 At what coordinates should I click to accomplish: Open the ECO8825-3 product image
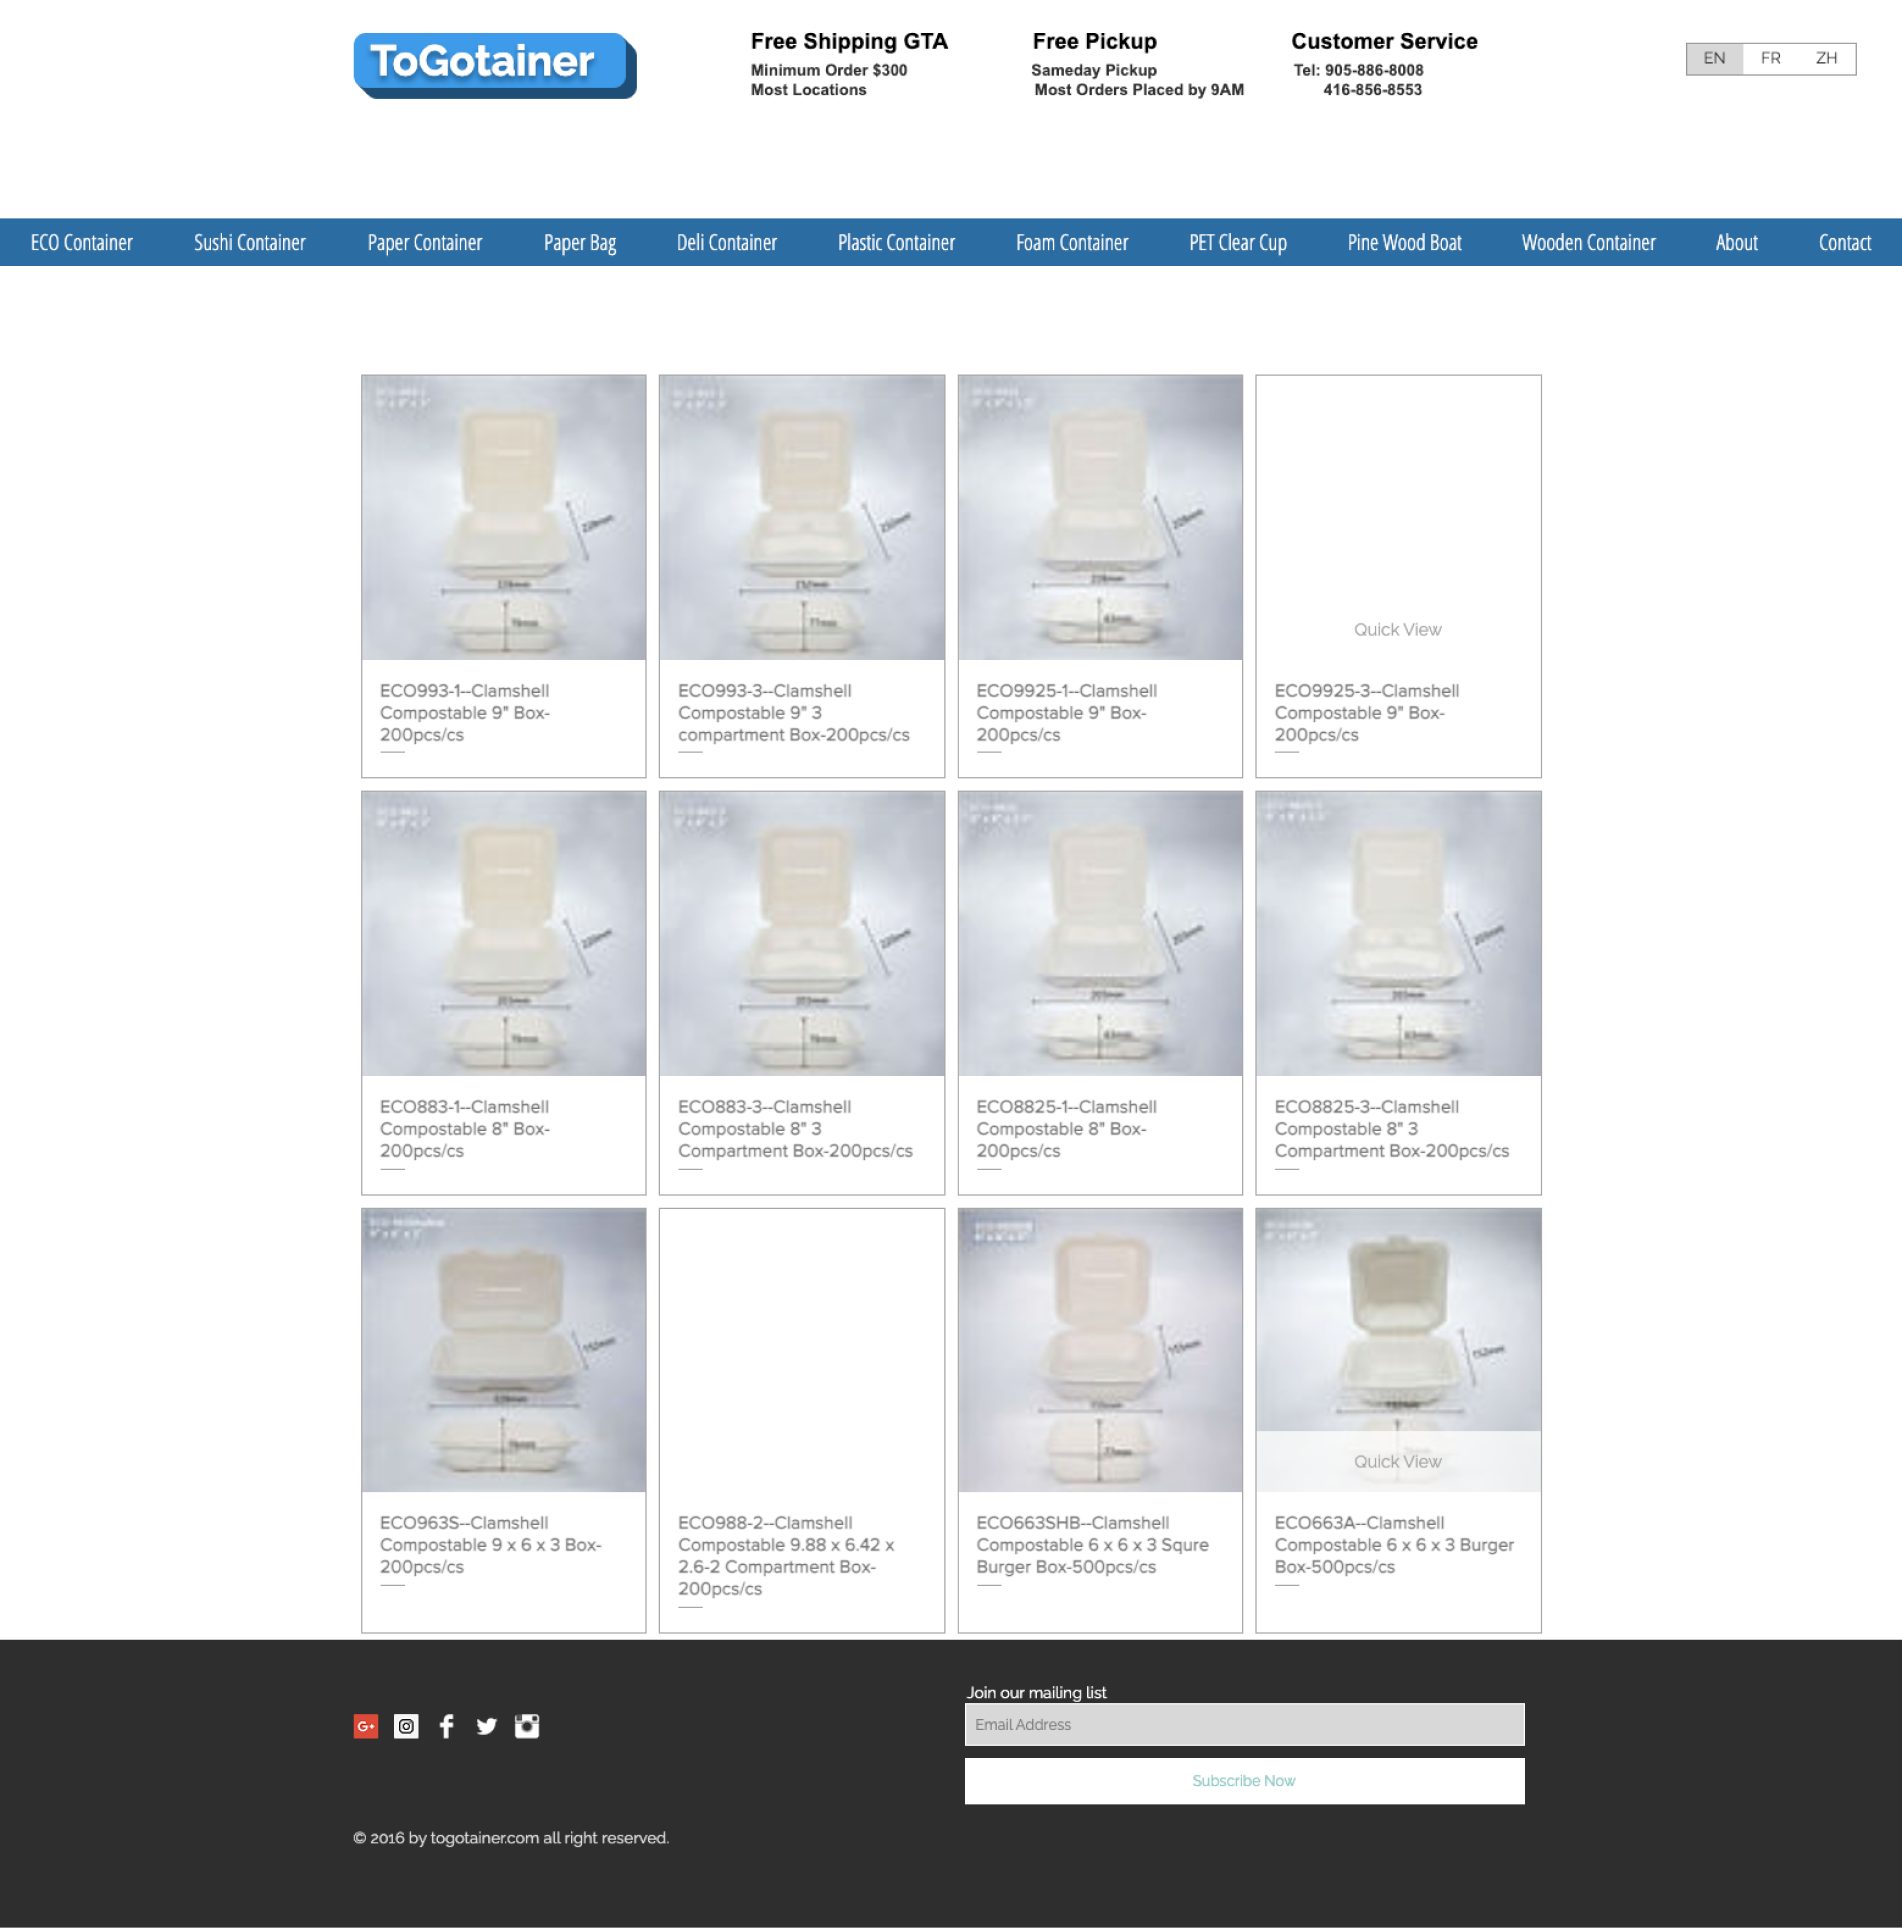pyautogui.click(x=1398, y=933)
